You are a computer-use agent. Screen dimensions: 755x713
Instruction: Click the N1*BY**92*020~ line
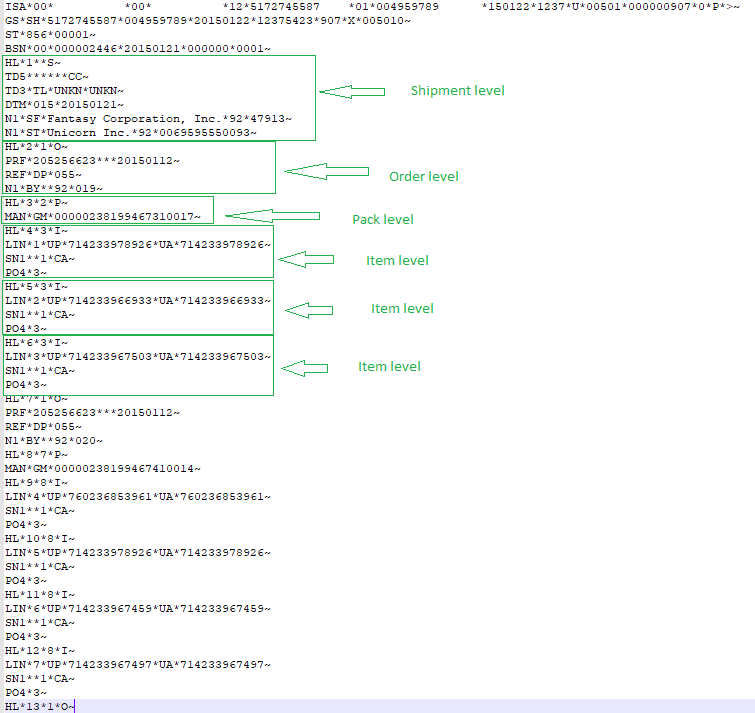53,441
